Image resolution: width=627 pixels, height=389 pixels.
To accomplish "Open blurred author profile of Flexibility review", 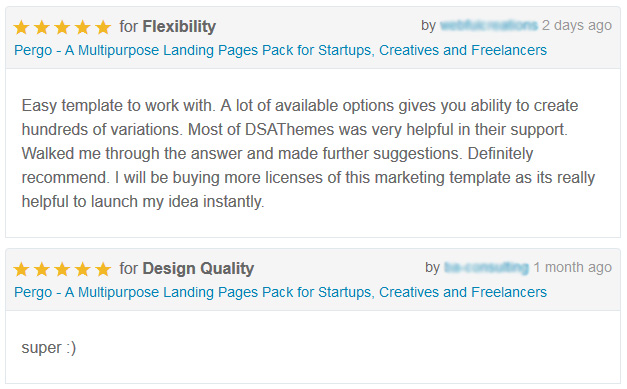I will coord(489,26).
